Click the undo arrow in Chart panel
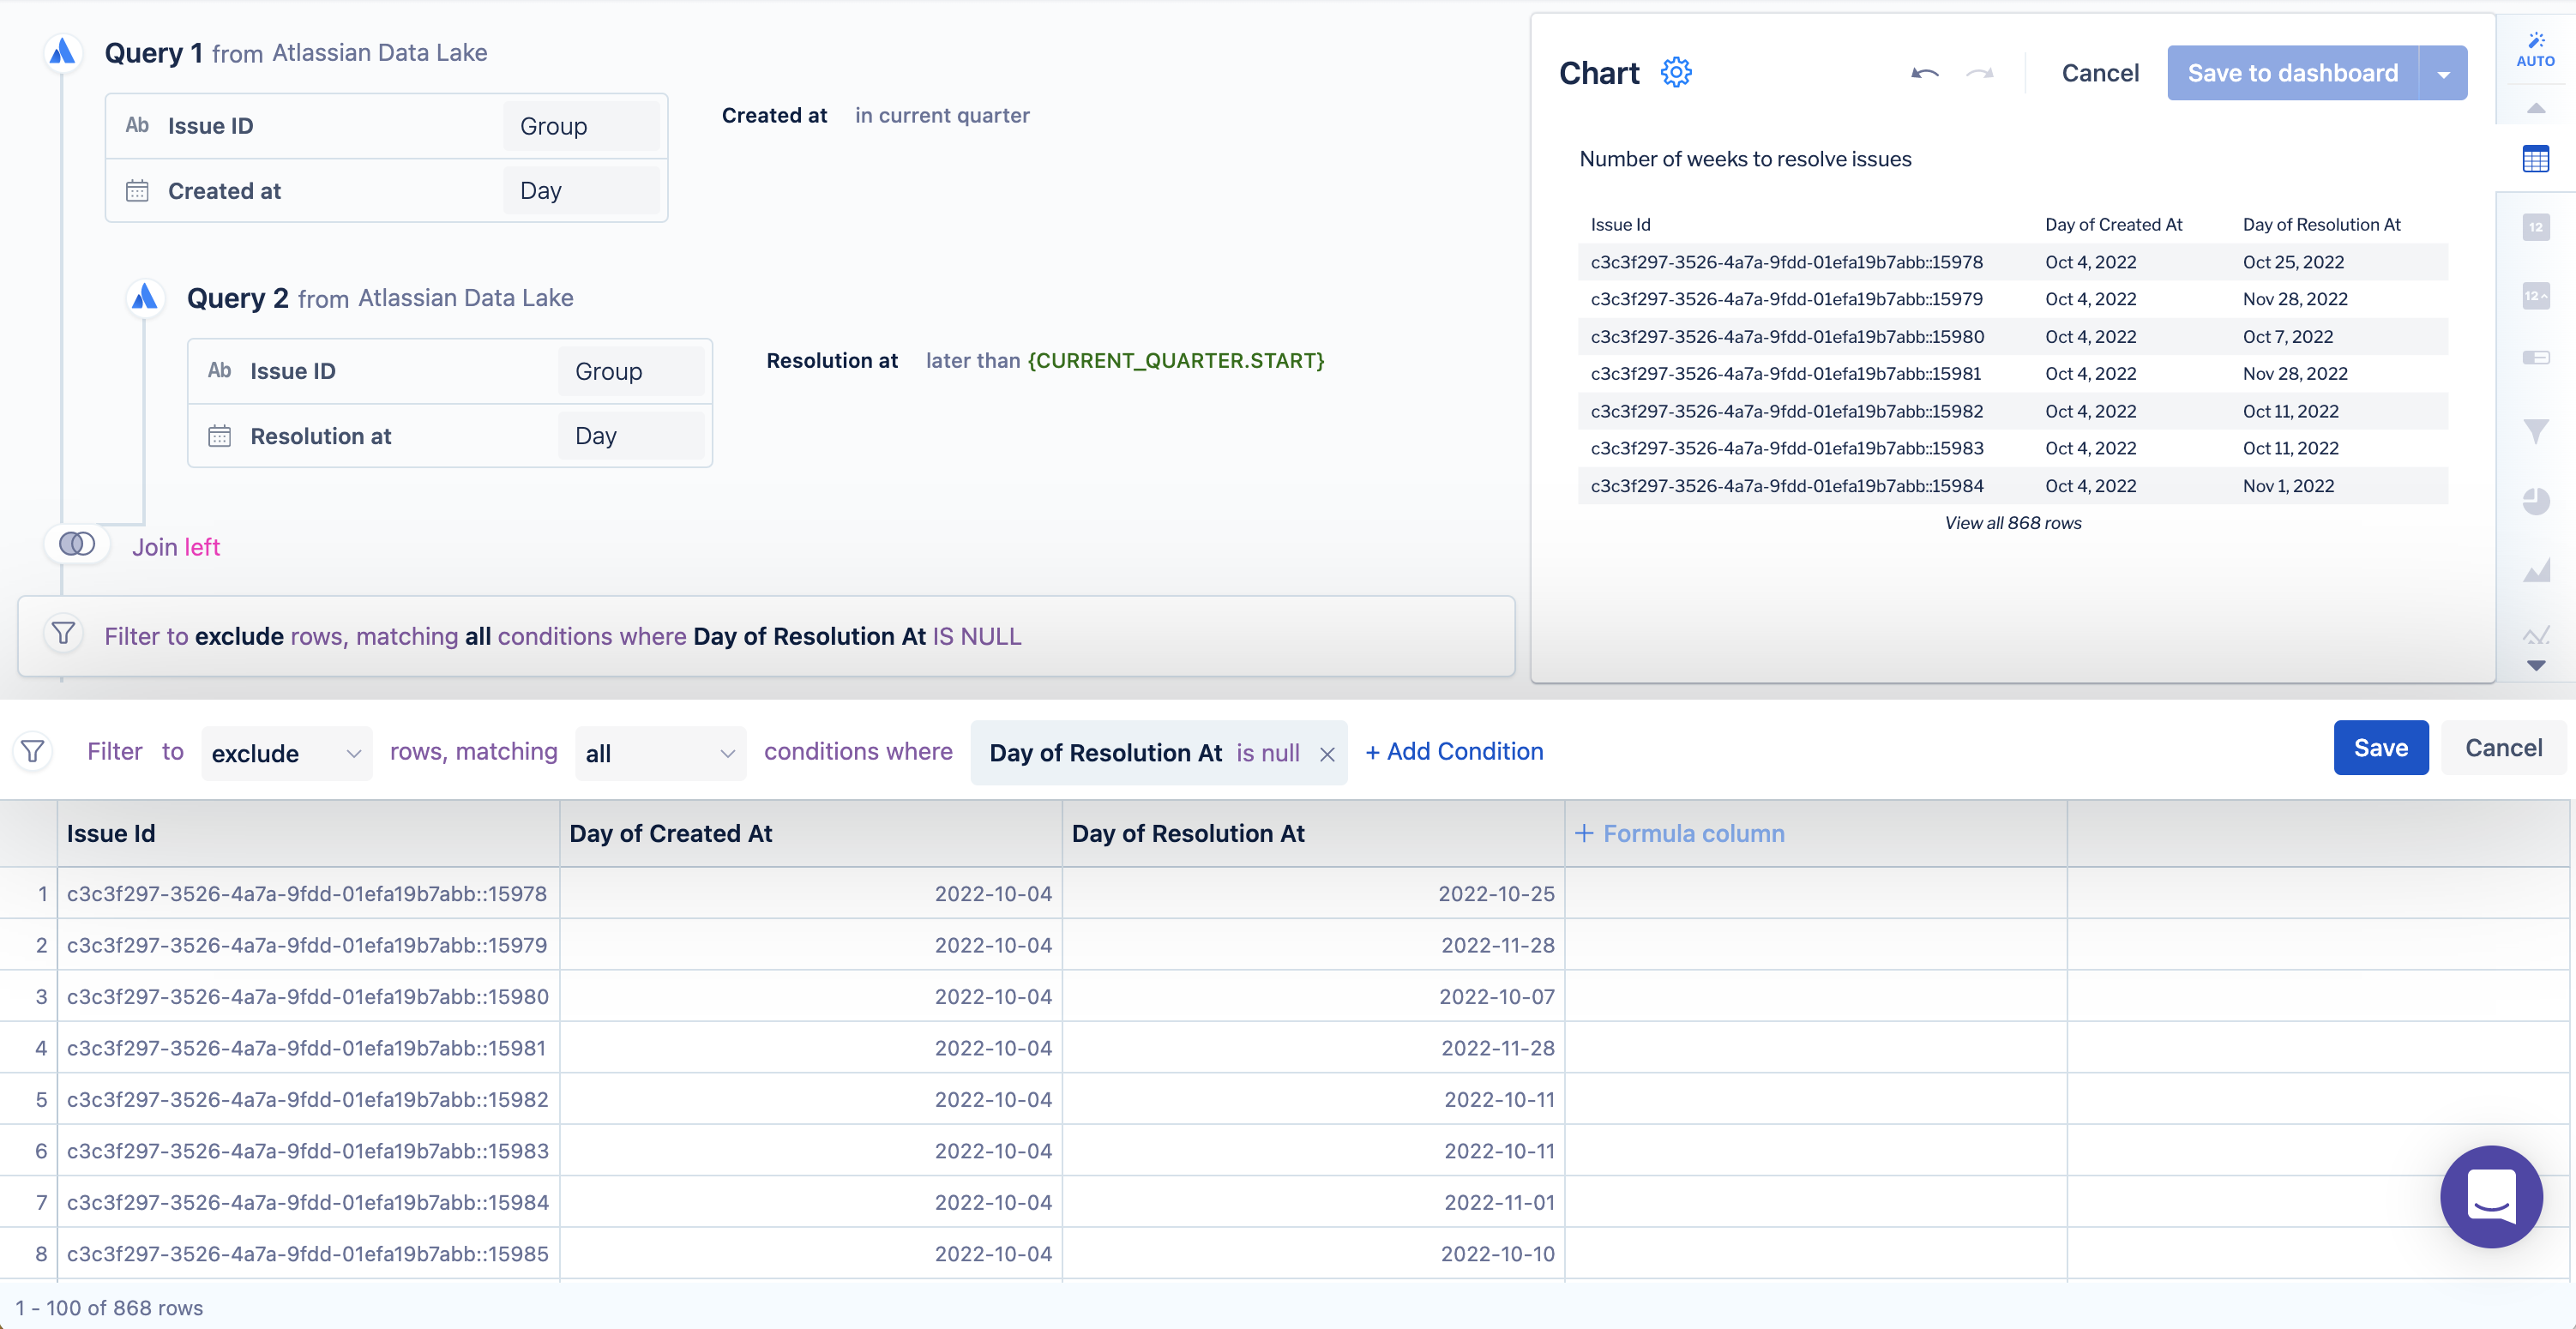2576x1329 pixels. point(1924,73)
